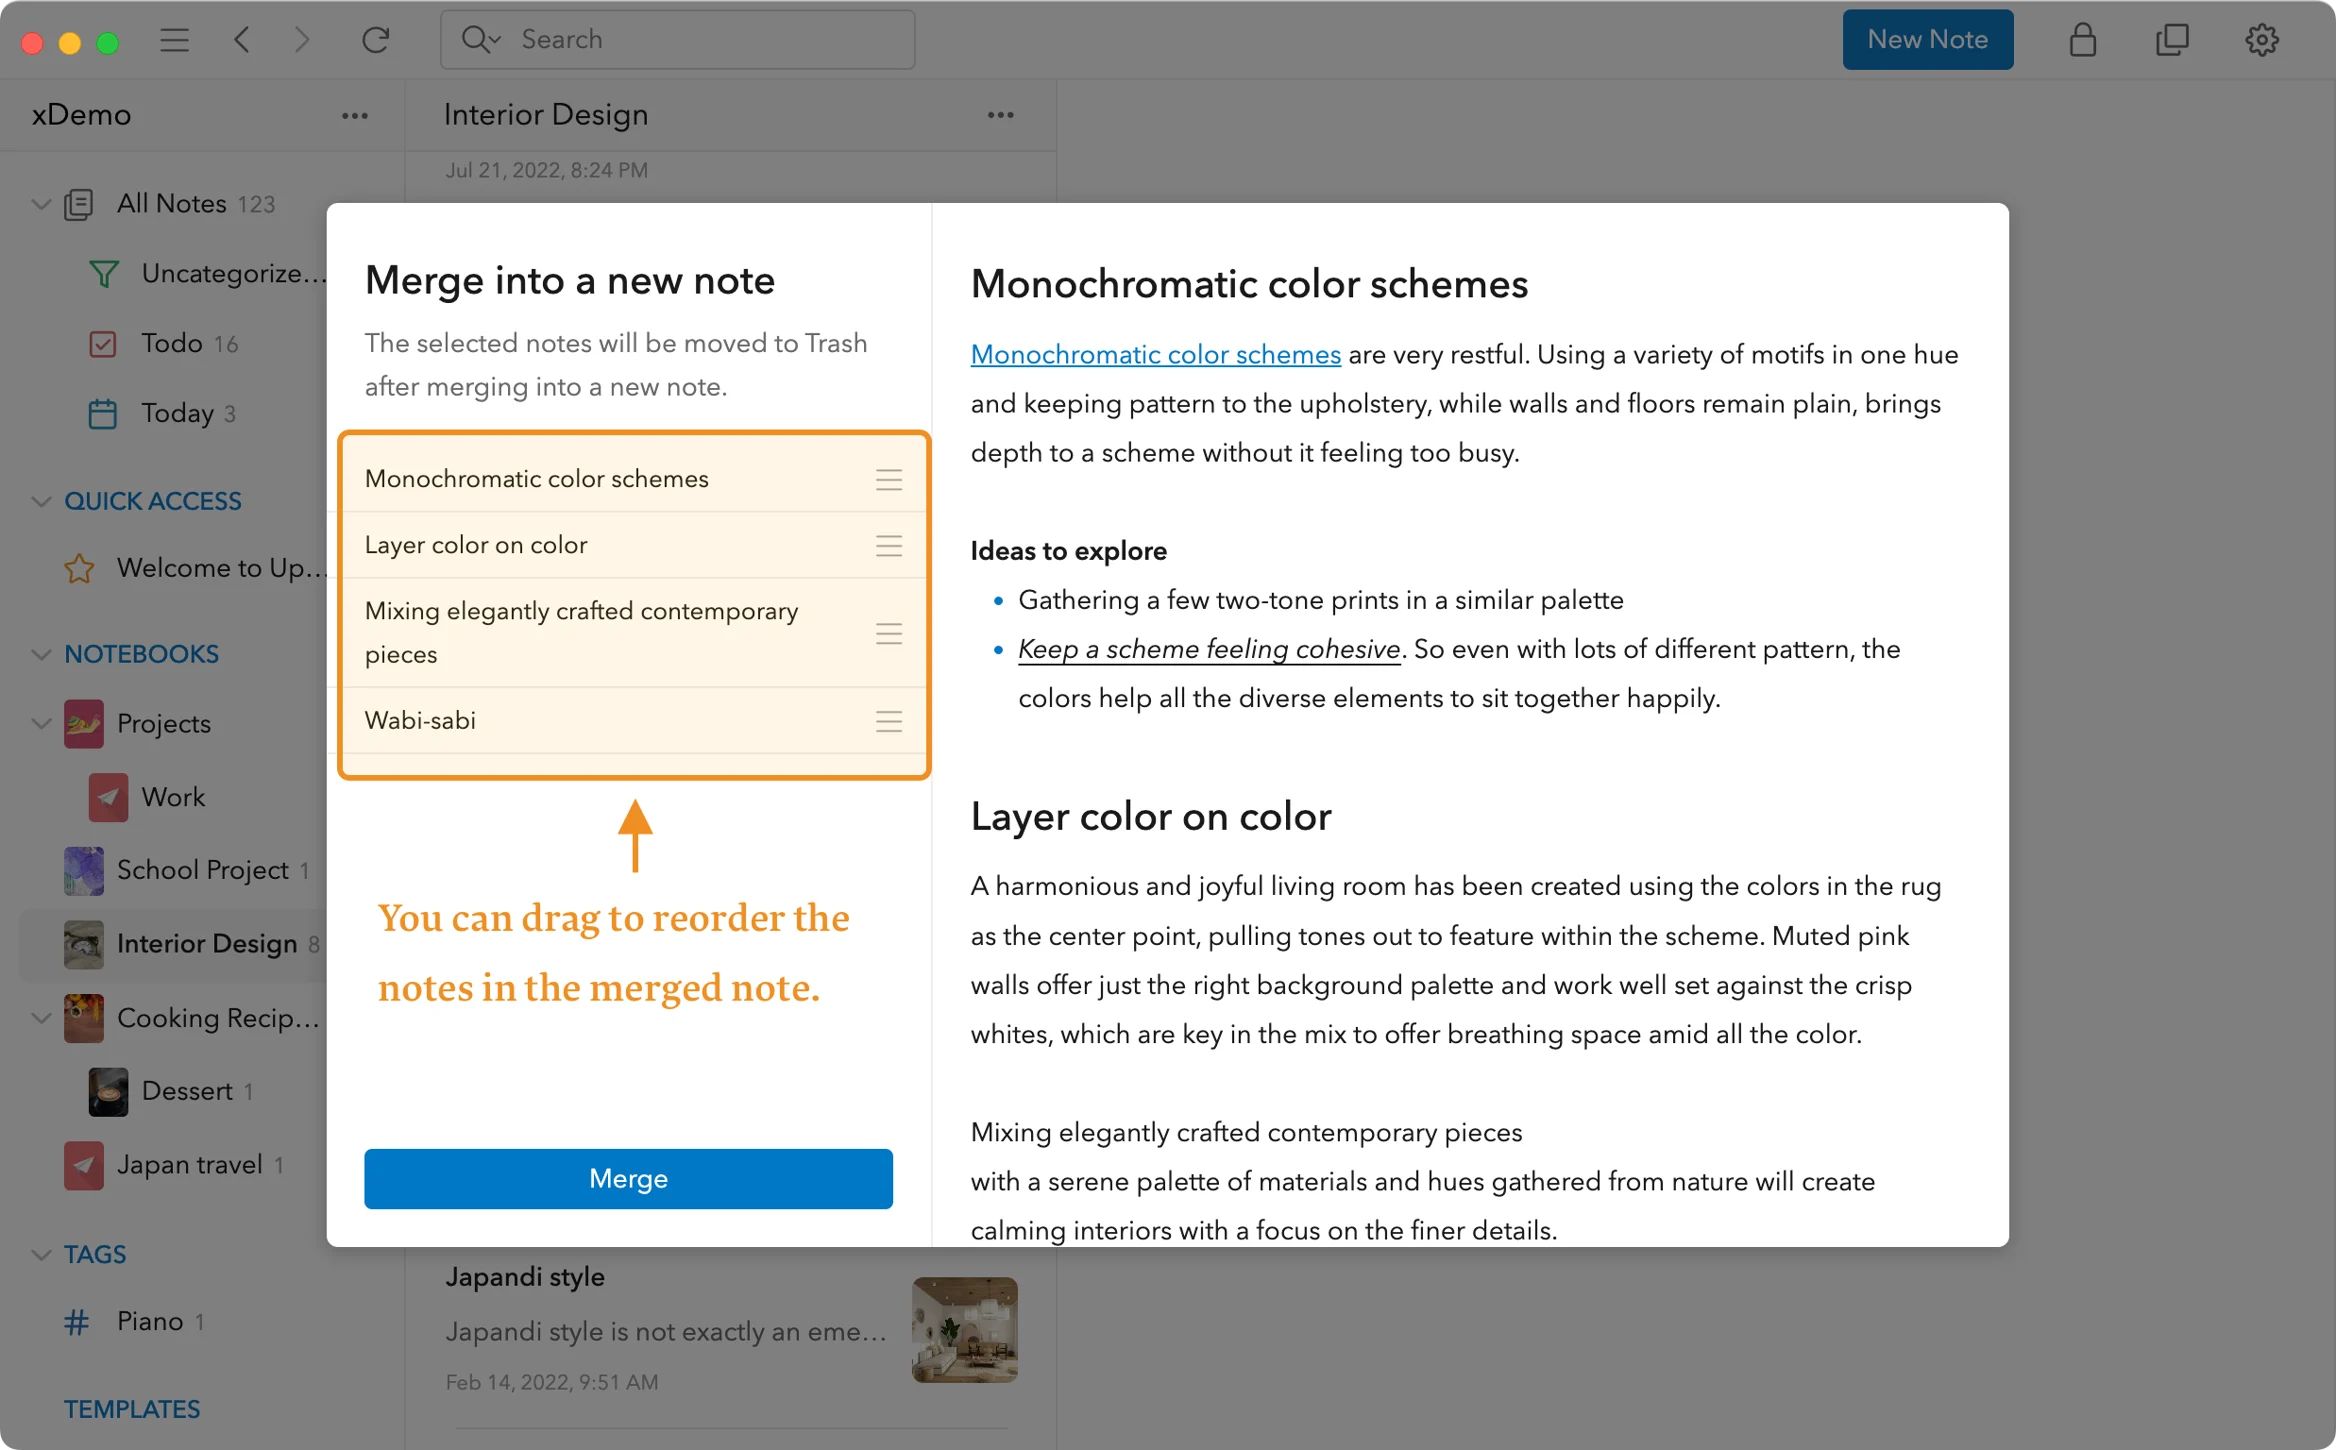The width and height of the screenshot is (2336, 1450).
Task: Collapse the TAGS section
Action: tap(41, 1254)
